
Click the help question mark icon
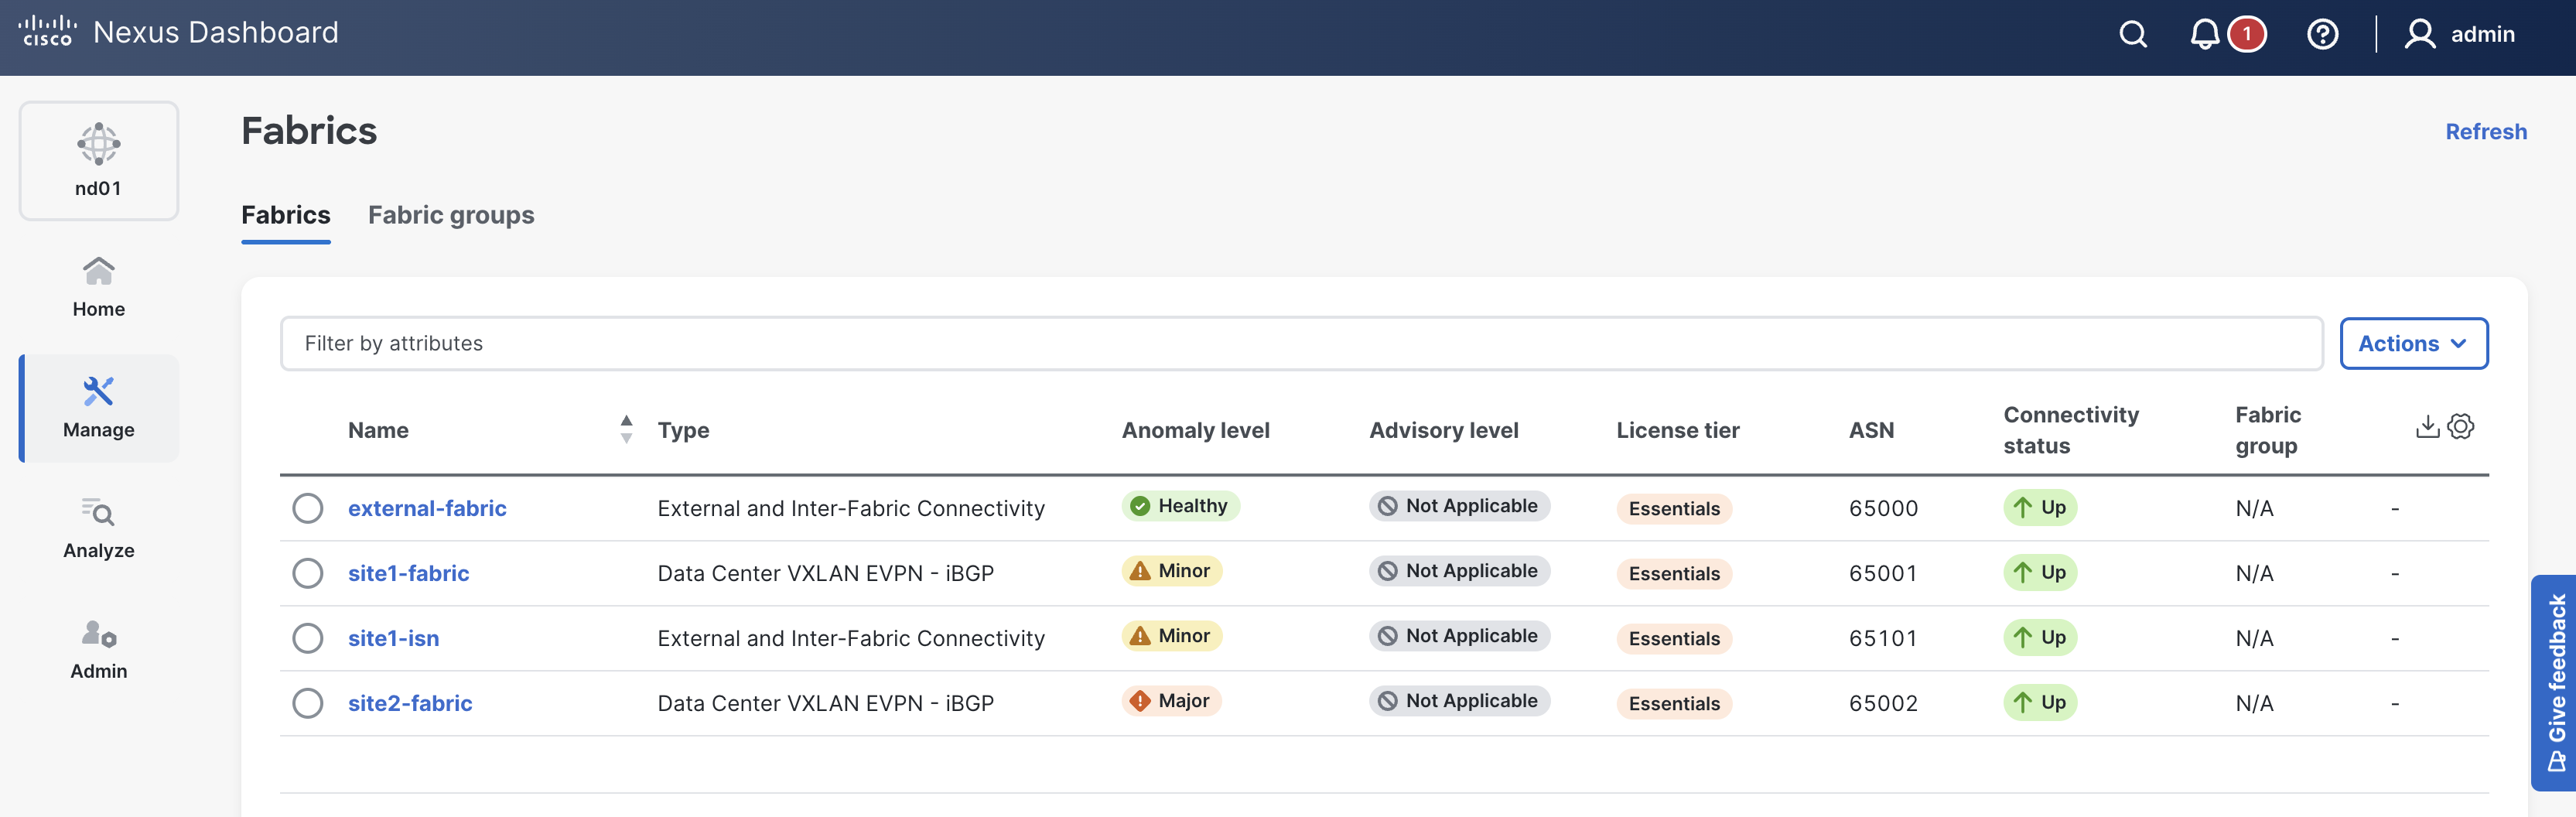click(x=2322, y=35)
